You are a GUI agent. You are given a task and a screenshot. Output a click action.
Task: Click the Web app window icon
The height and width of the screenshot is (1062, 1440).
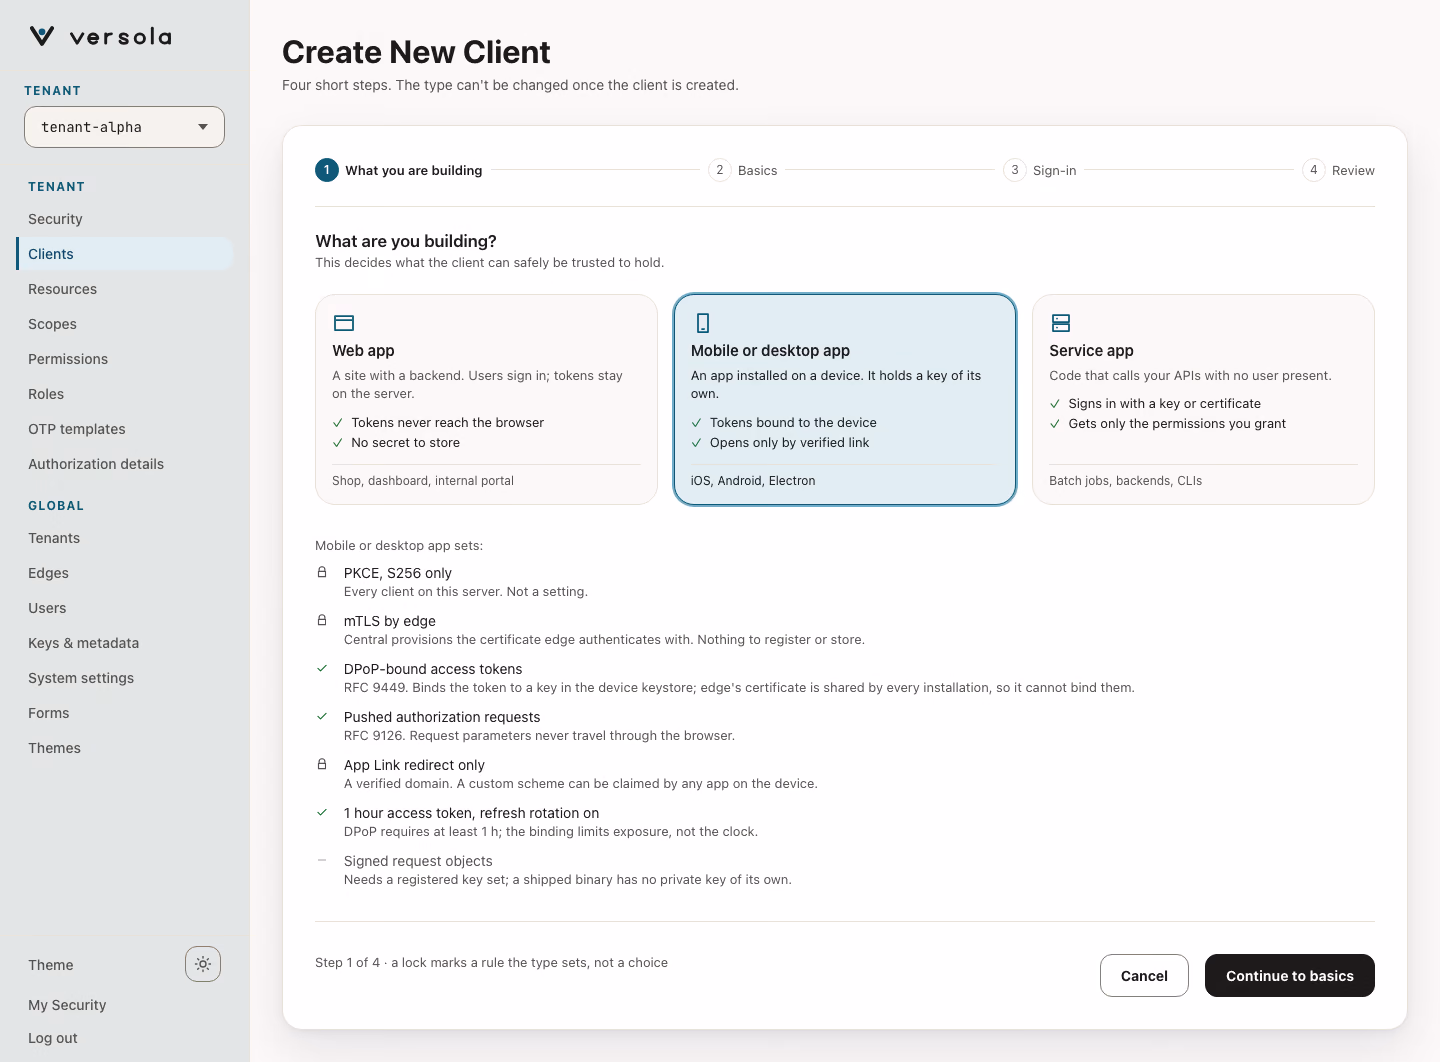coord(344,323)
